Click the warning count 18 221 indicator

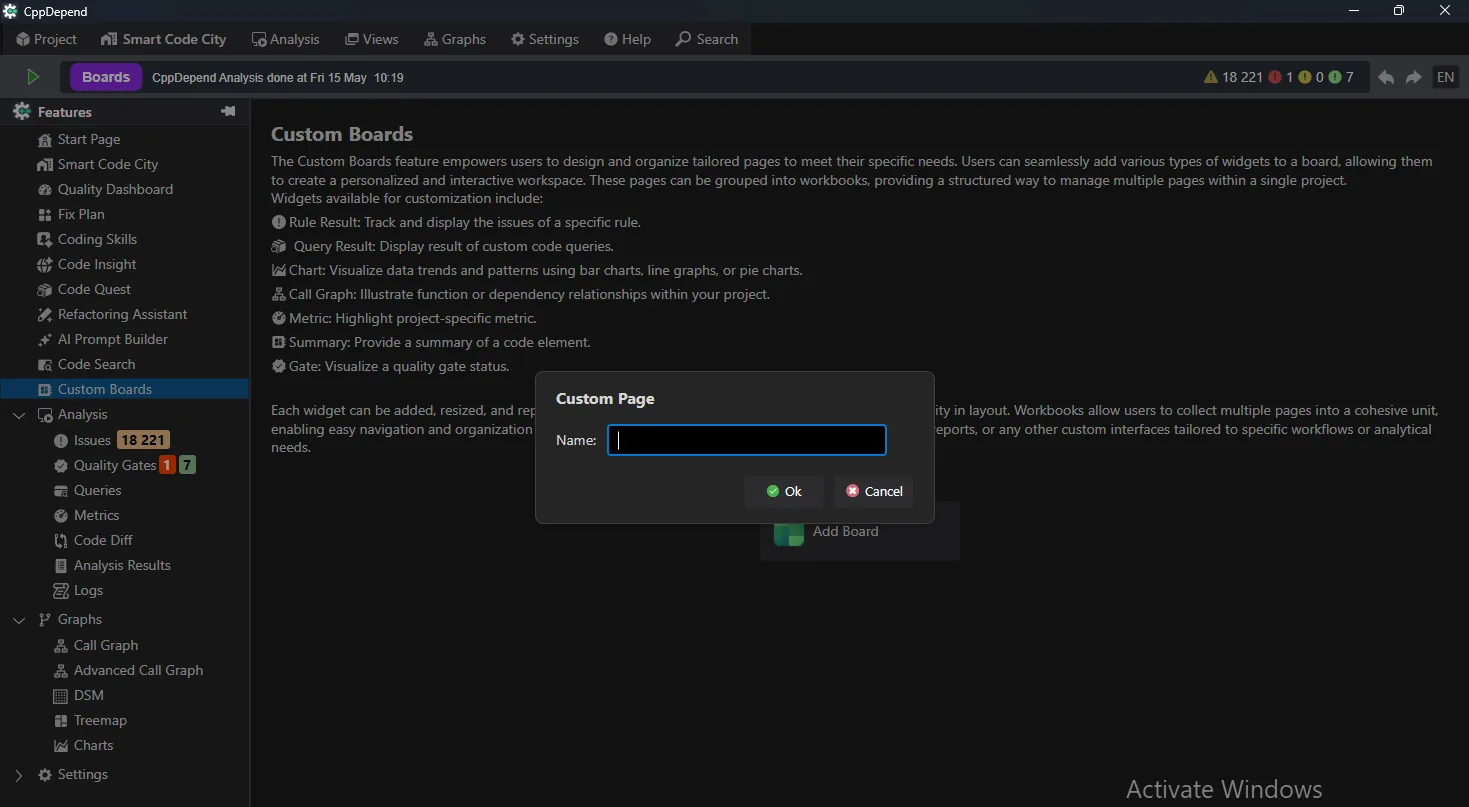click(1233, 77)
